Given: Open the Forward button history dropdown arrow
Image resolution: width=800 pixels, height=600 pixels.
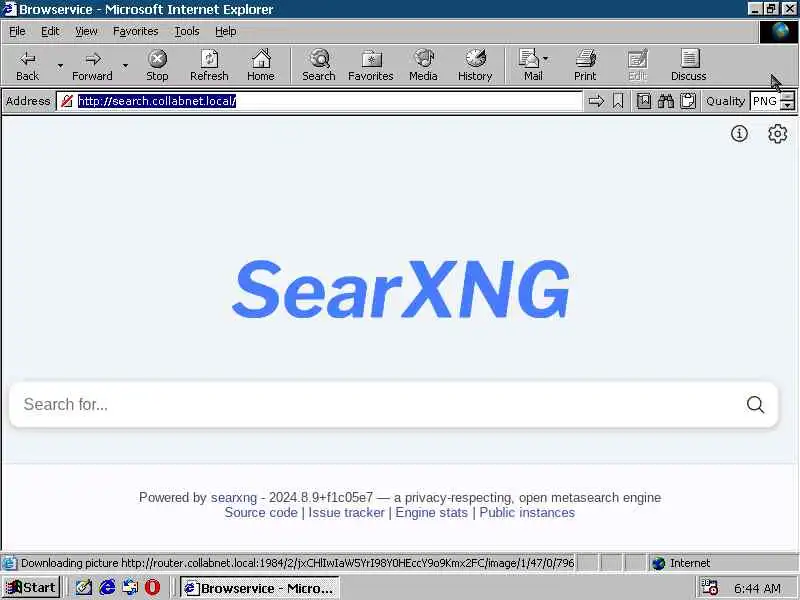Looking at the screenshot, I should coord(125,65).
